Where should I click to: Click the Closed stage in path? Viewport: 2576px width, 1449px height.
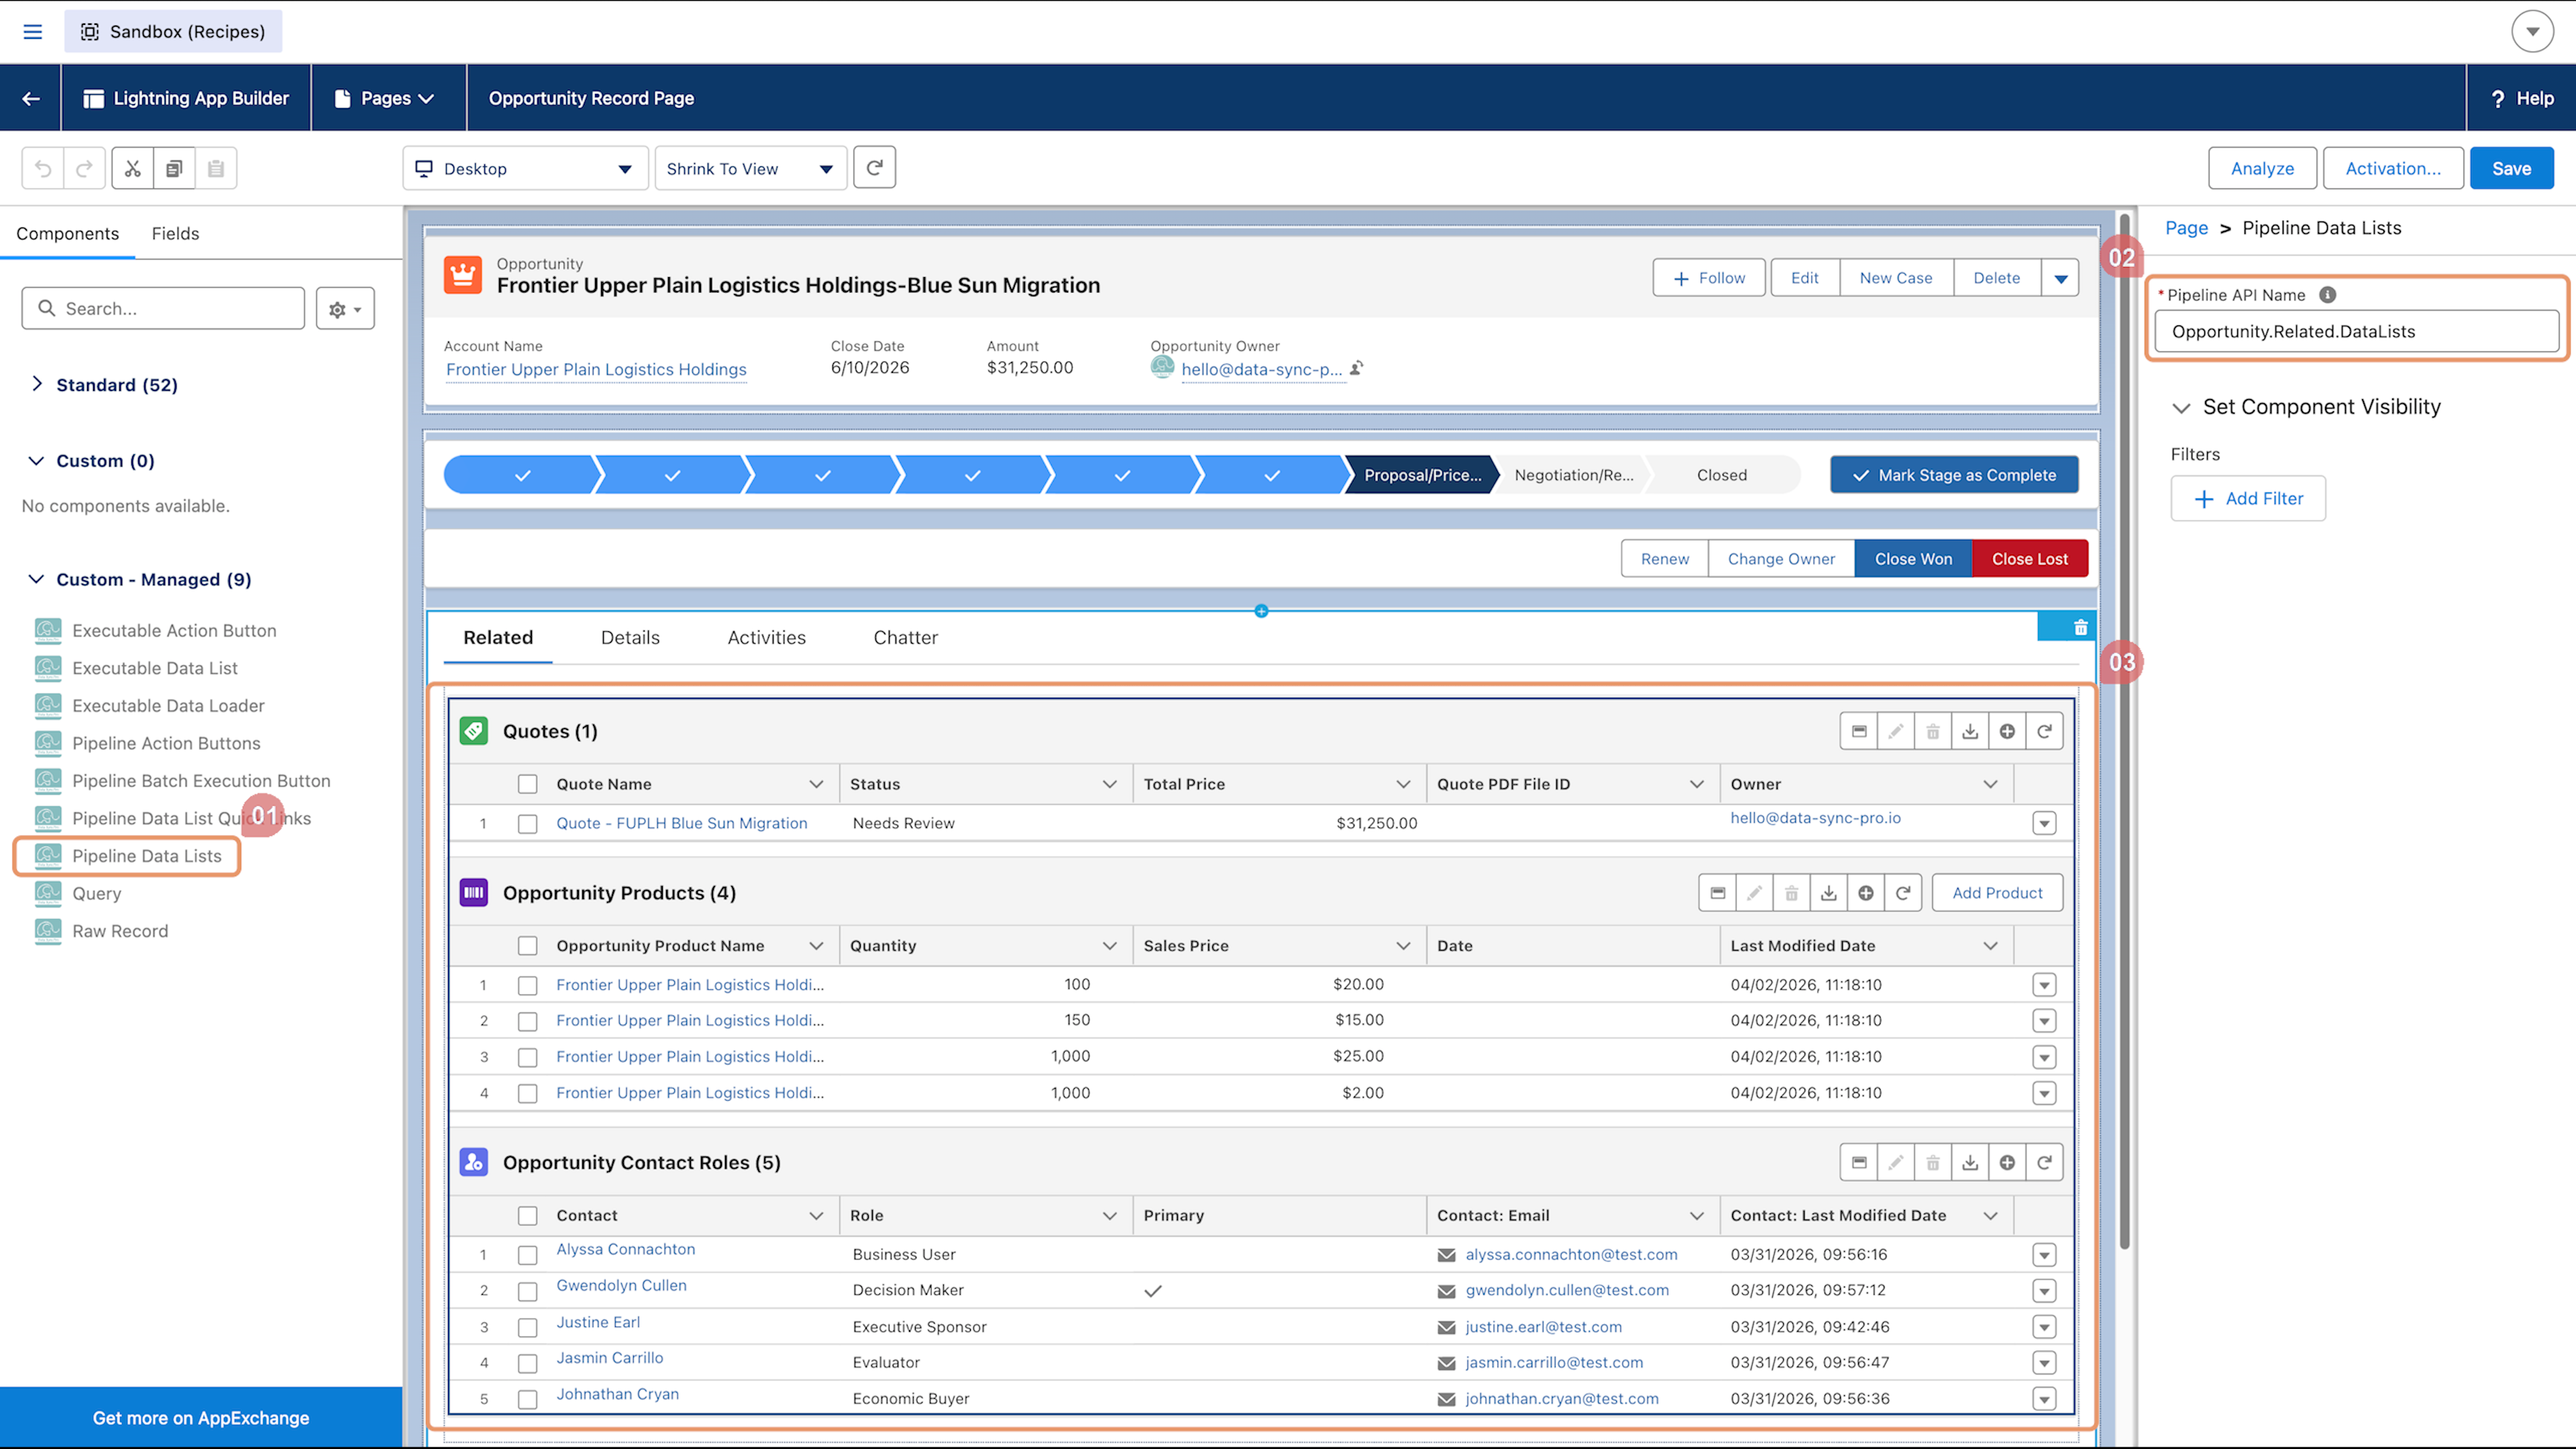(1722, 475)
